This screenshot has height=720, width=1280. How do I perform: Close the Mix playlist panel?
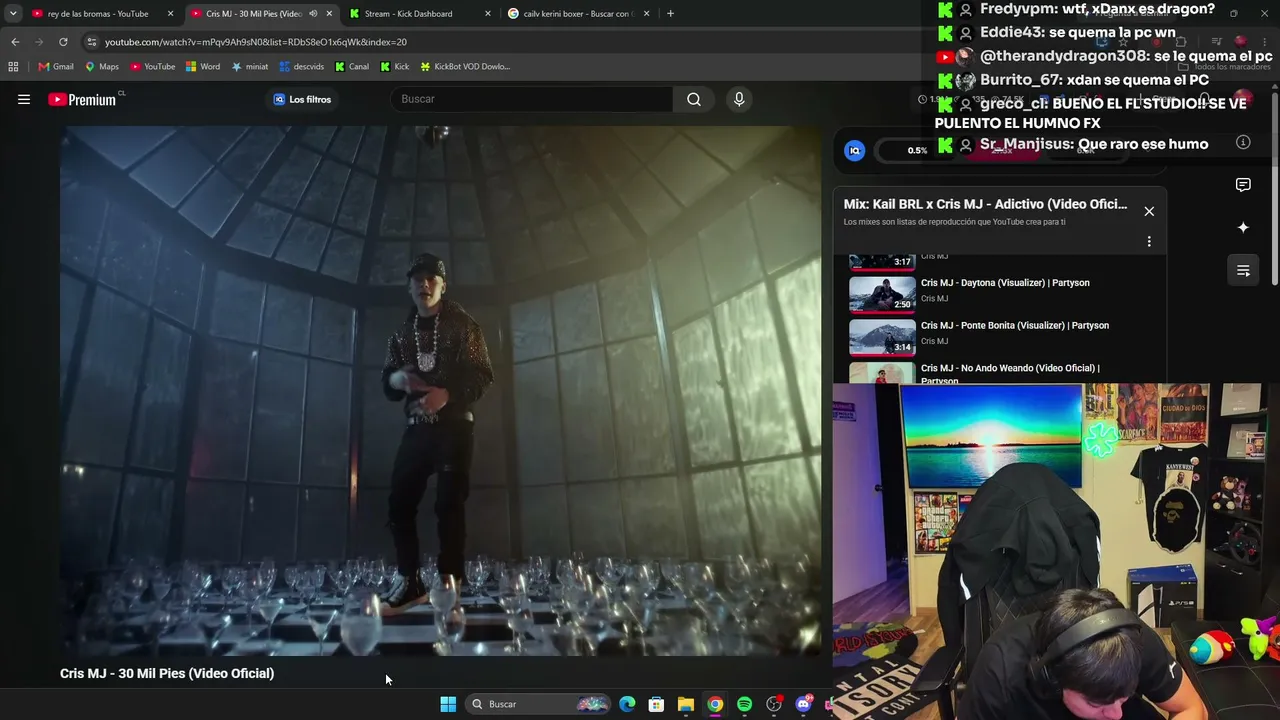(1149, 211)
